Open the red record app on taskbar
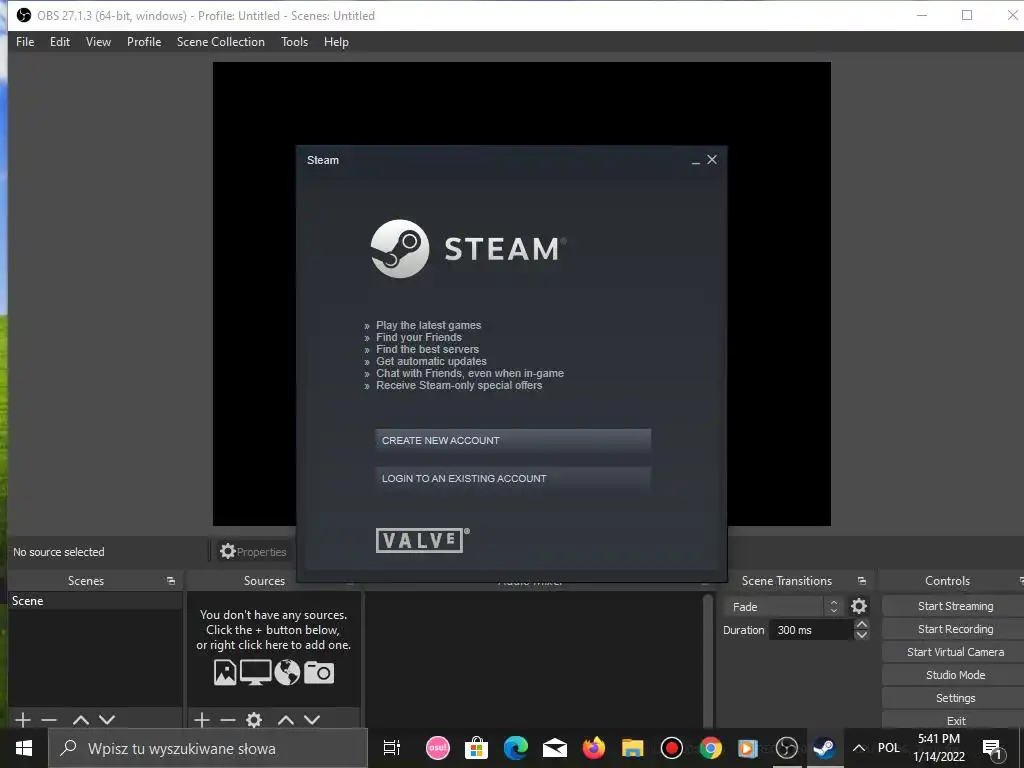This screenshot has width=1024, height=768. tap(671, 748)
